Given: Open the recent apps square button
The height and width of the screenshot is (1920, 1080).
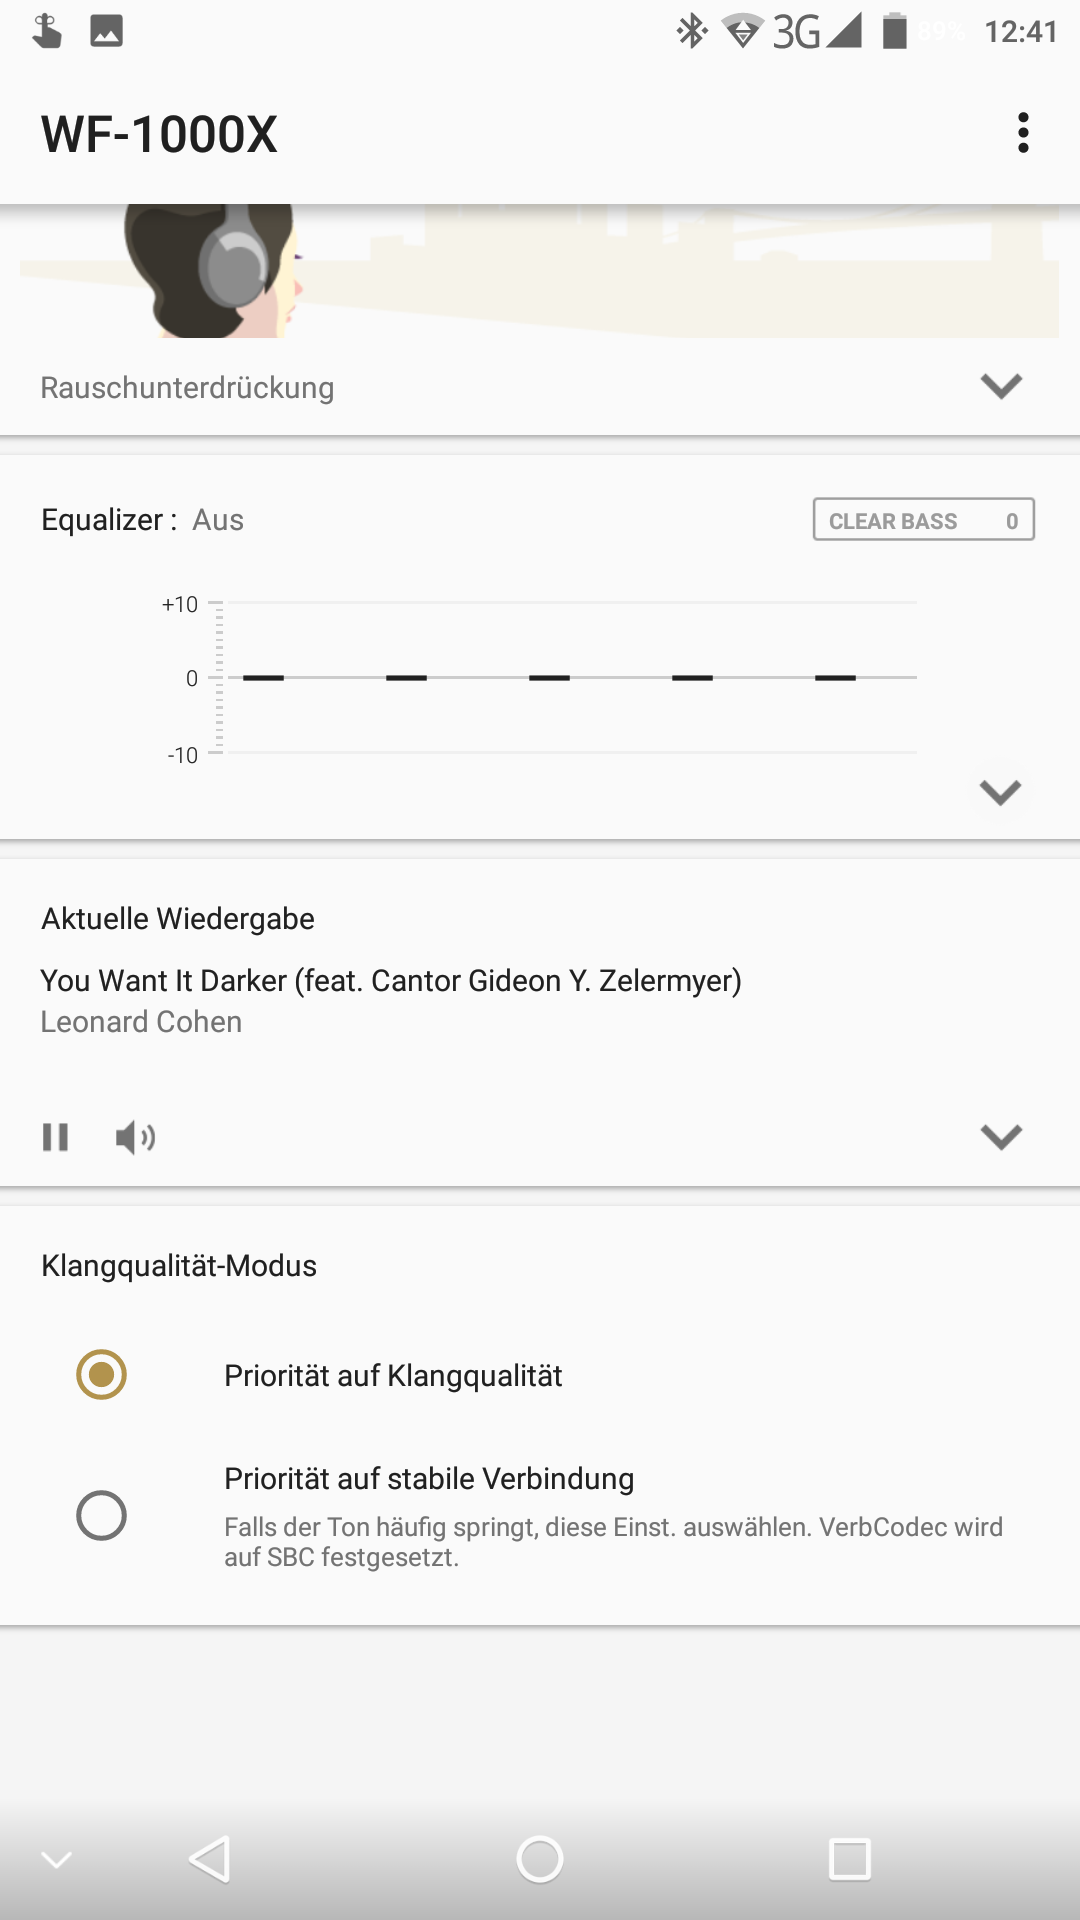Looking at the screenshot, I should pos(850,1860).
